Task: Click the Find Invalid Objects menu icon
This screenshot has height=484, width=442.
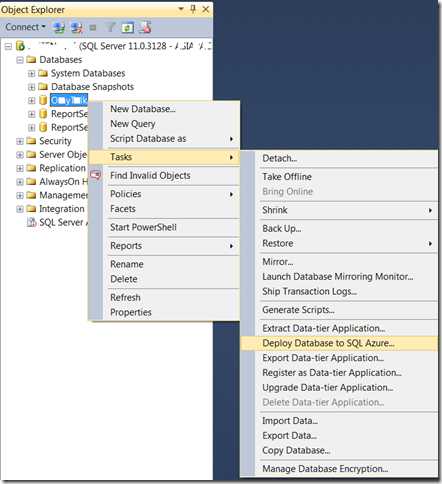Action: pos(96,175)
